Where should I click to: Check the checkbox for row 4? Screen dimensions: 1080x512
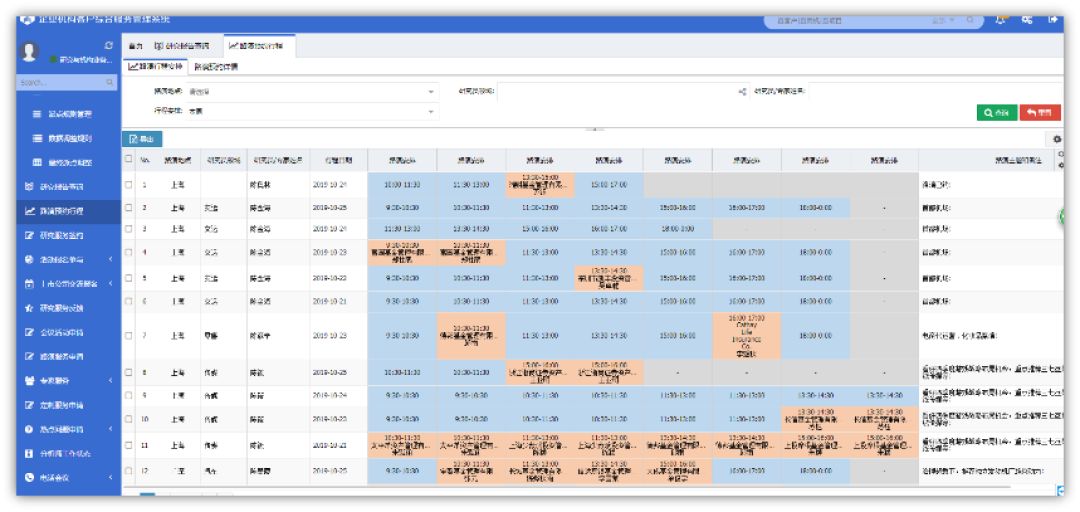coord(128,252)
